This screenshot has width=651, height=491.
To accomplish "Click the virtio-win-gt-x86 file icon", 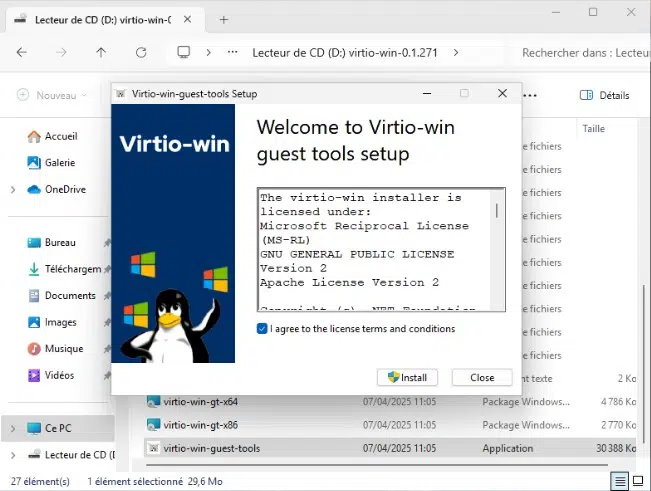I will pyautogui.click(x=153, y=425).
